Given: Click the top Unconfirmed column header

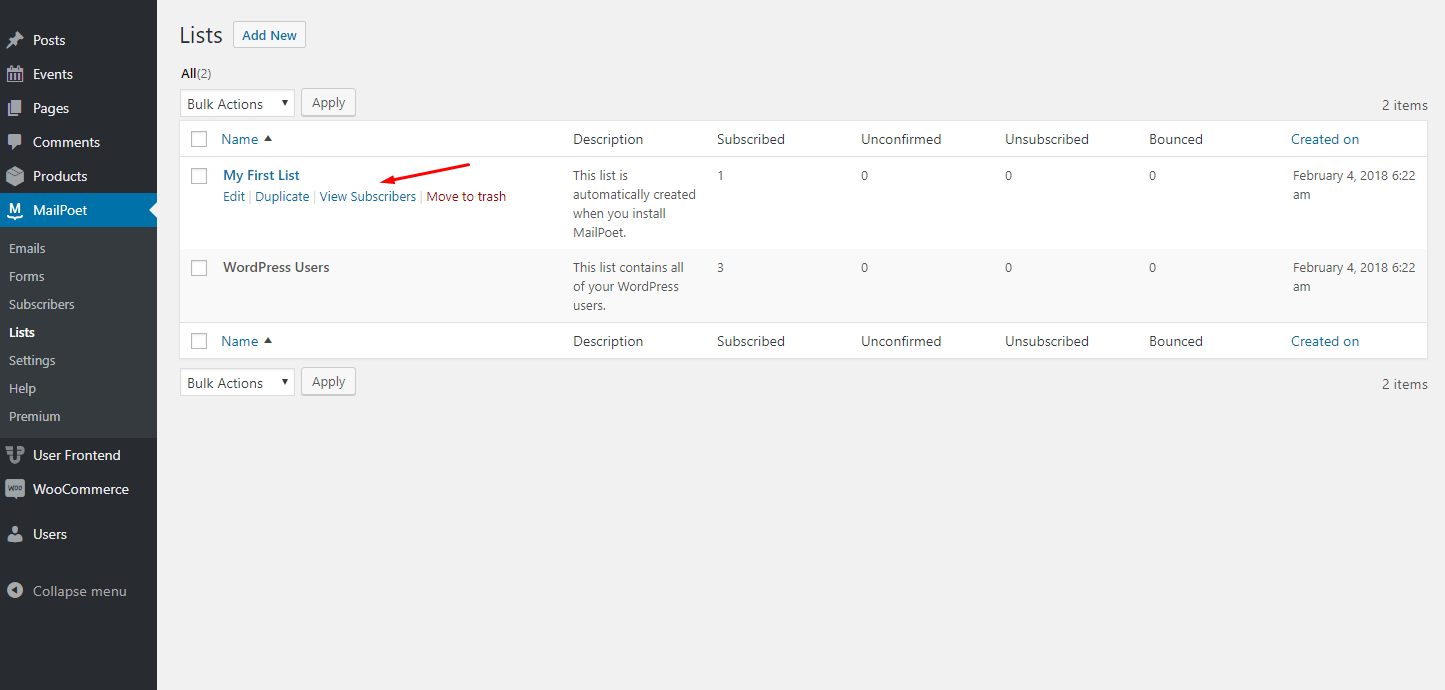Looking at the screenshot, I should [901, 139].
